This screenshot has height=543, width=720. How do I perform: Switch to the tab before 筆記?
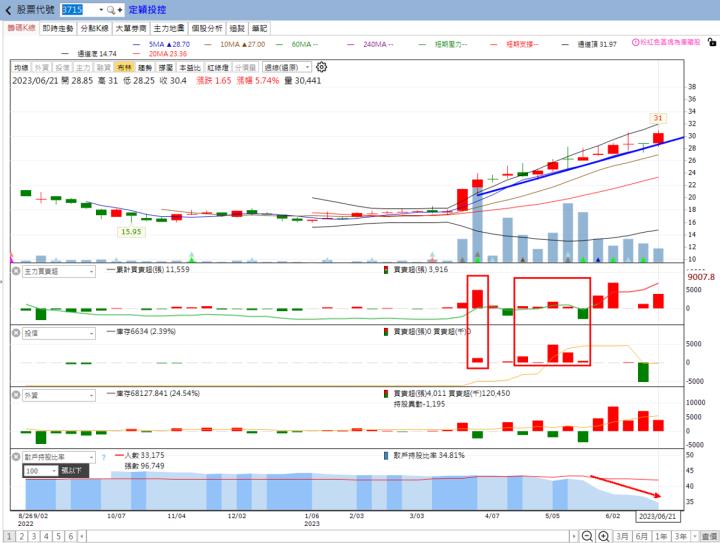click(237, 28)
